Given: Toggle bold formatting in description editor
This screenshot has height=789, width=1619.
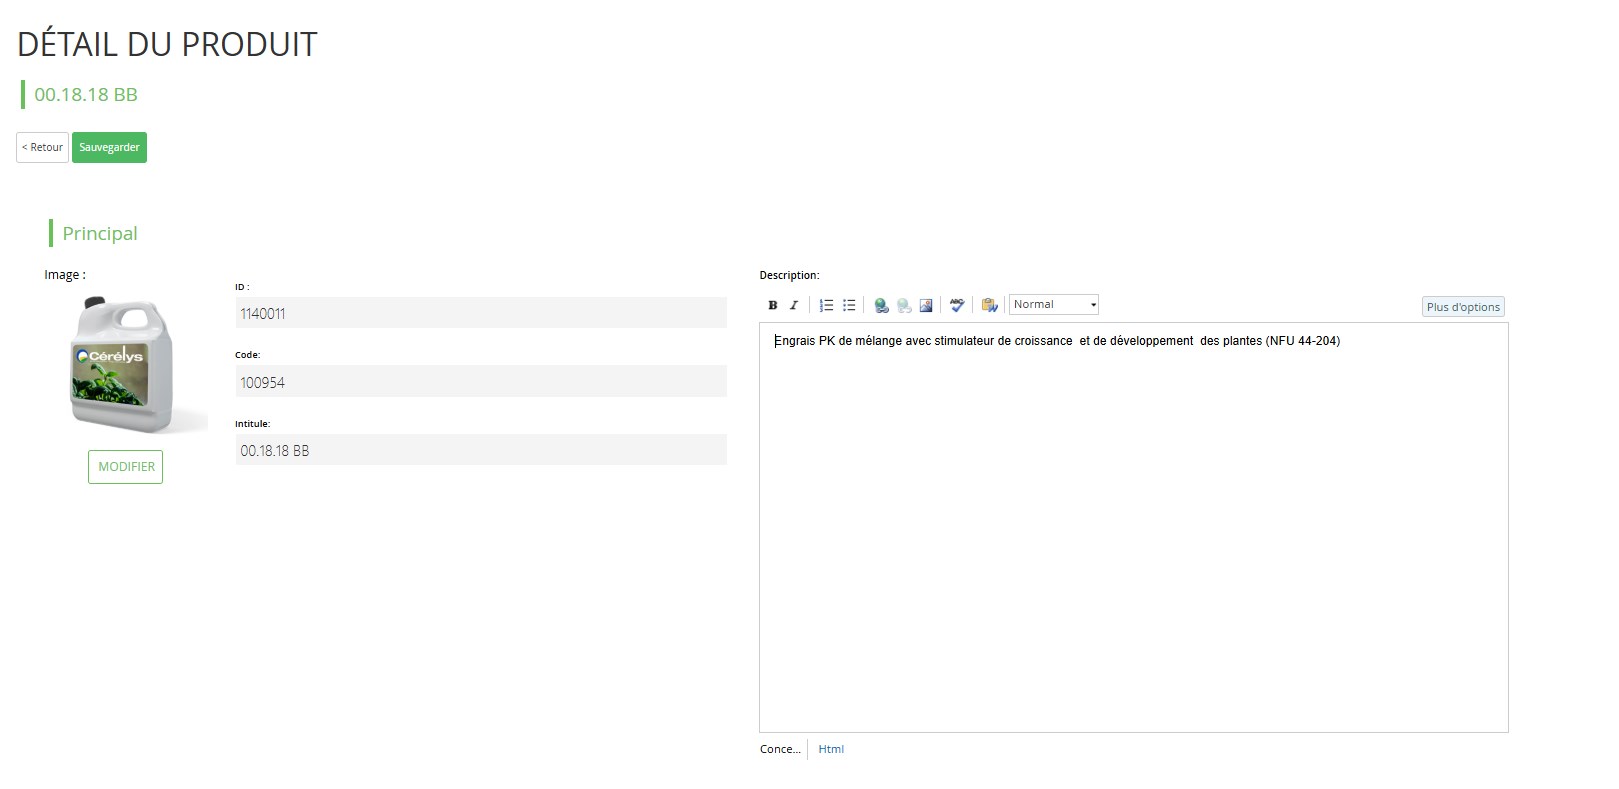Looking at the screenshot, I should tap(772, 305).
